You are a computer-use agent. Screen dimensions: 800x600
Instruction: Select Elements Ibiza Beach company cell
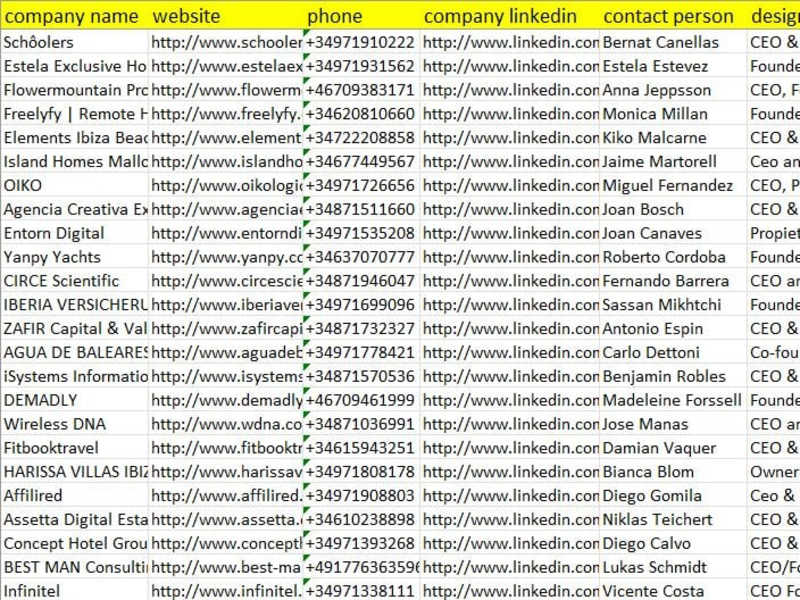pyautogui.click(x=74, y=137)
